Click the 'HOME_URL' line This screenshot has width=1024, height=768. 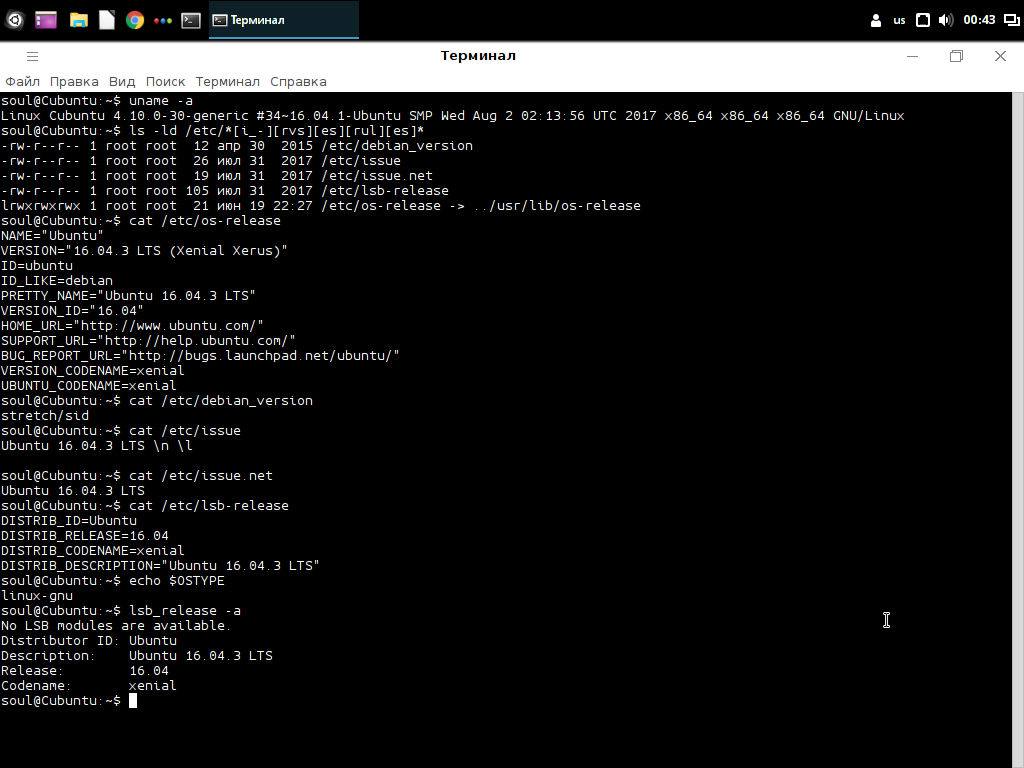click(x=132, y=326)
